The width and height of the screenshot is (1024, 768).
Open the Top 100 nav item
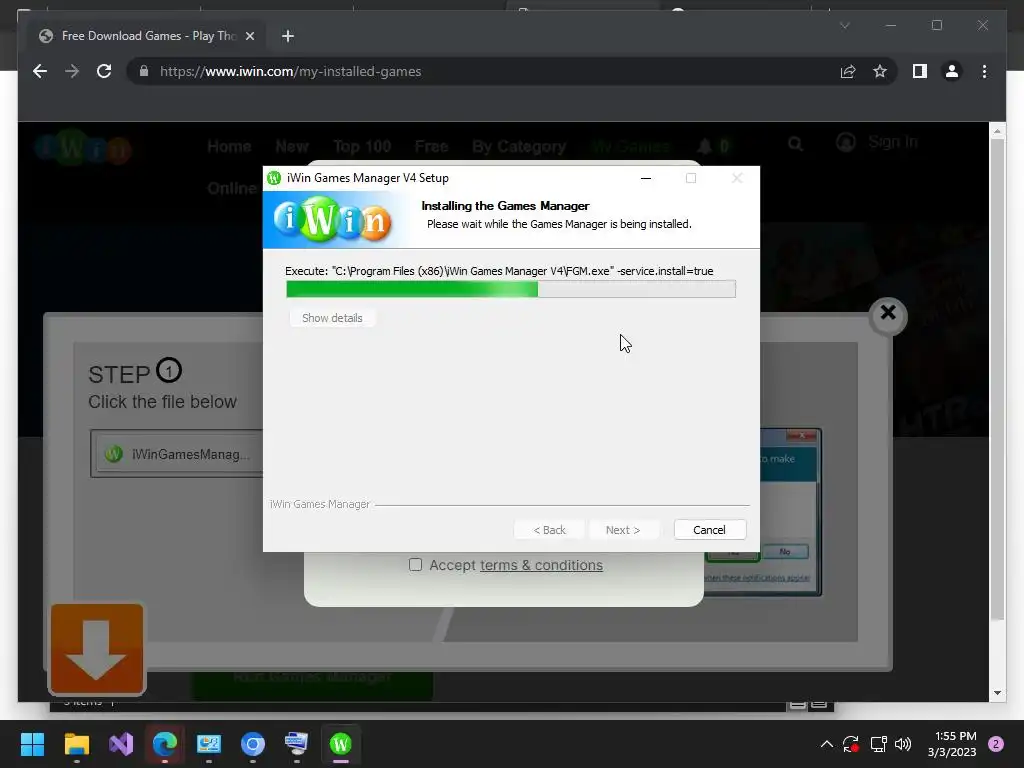(362, 146)
